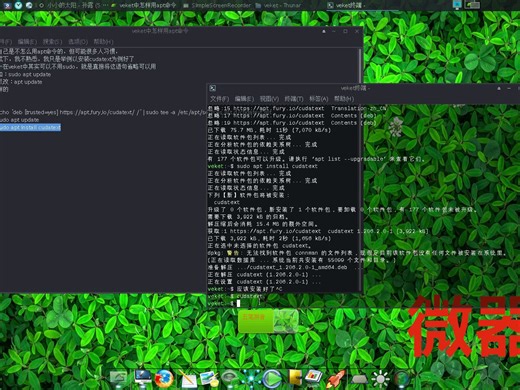Image resolution: width=520 pixels, height=390 pixels.
Task: Click the highlighted 'sudo apt install cudatext' line
Action: [x=30, y=127]
